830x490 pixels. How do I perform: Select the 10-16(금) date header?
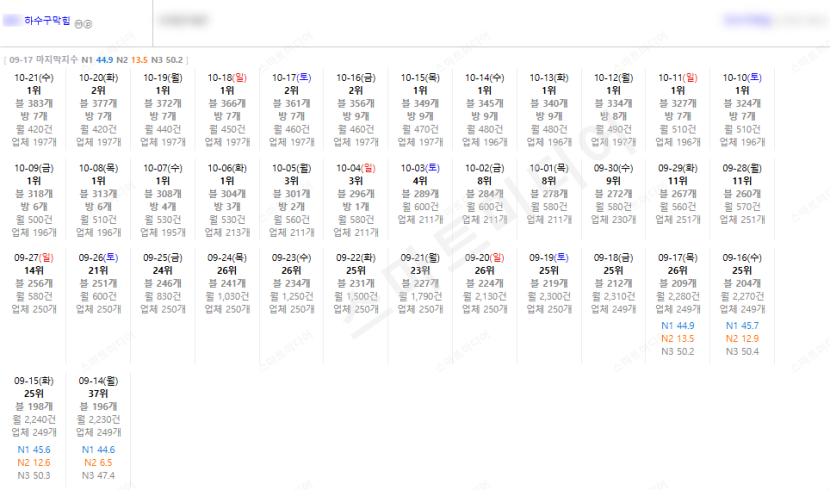[356, 78]
